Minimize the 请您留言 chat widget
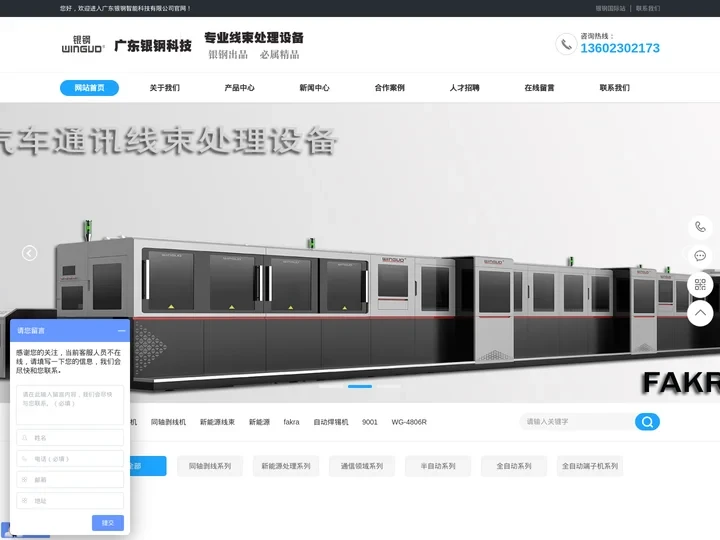The image size is (720, 540). coord(121,331)
